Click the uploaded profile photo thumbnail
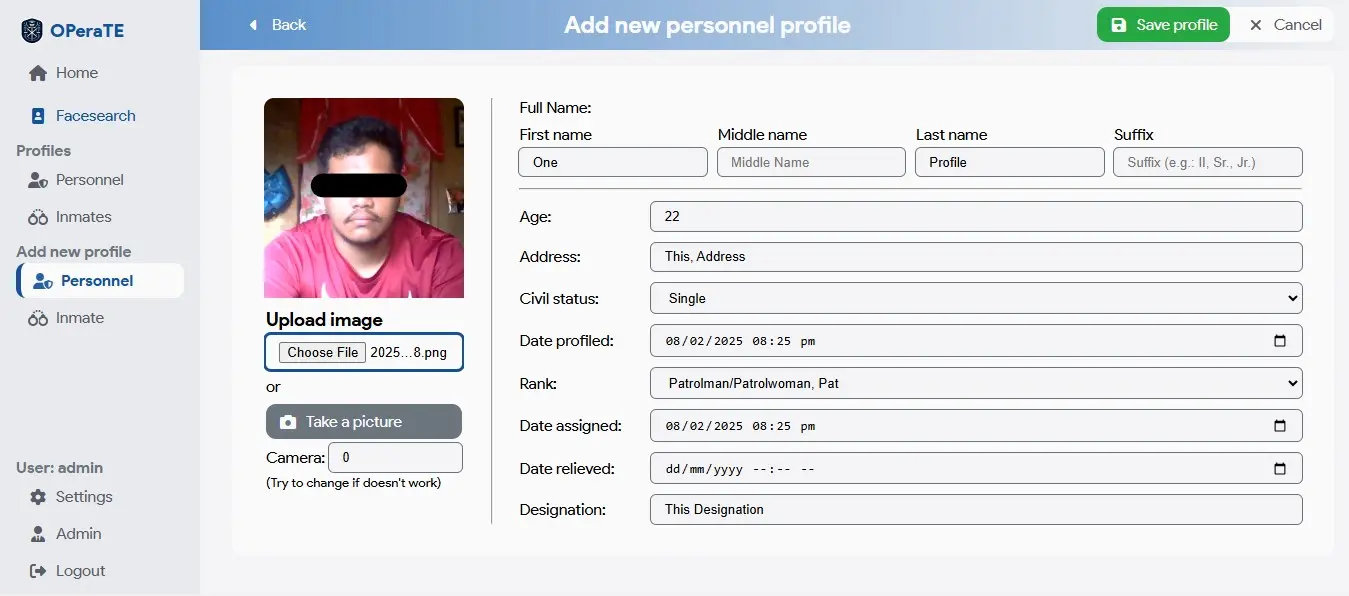The image size is (1349, 596). tap(364, 198)
